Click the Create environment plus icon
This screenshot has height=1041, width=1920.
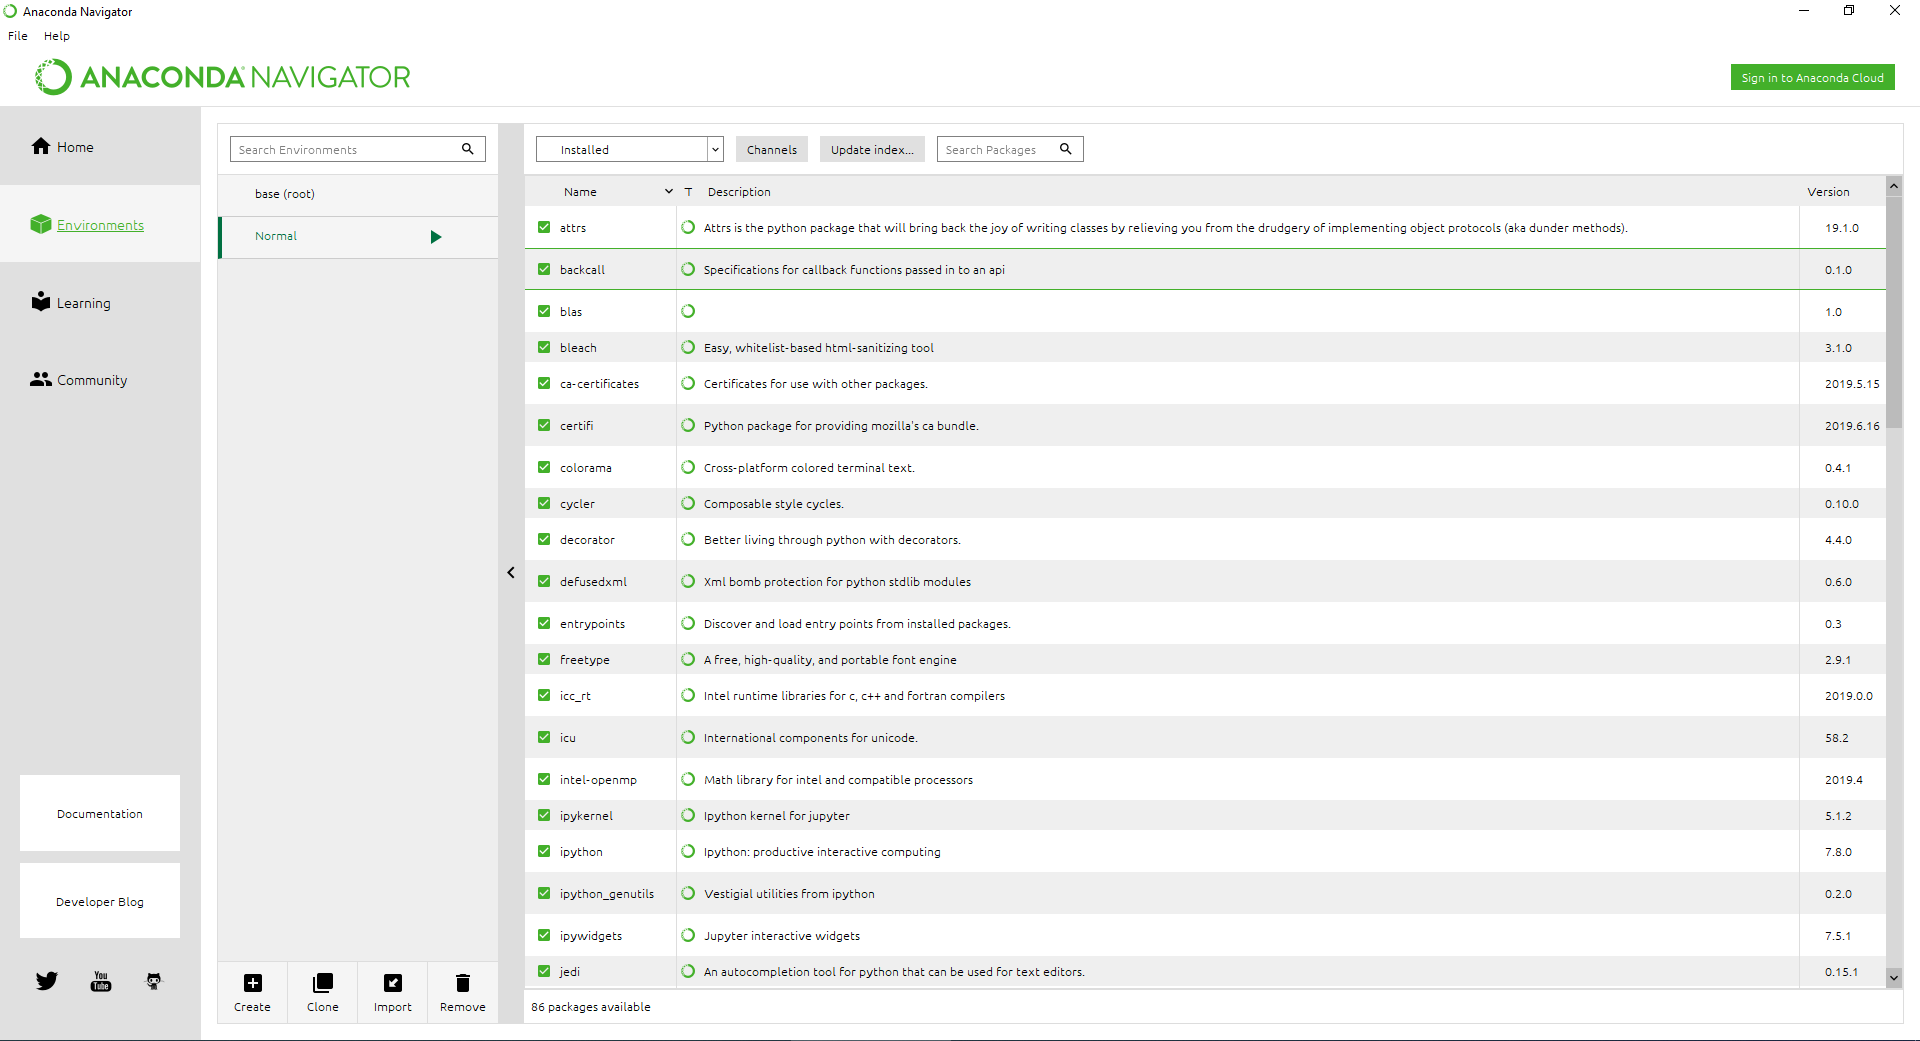pyautogui.click(x=253, y=983)
